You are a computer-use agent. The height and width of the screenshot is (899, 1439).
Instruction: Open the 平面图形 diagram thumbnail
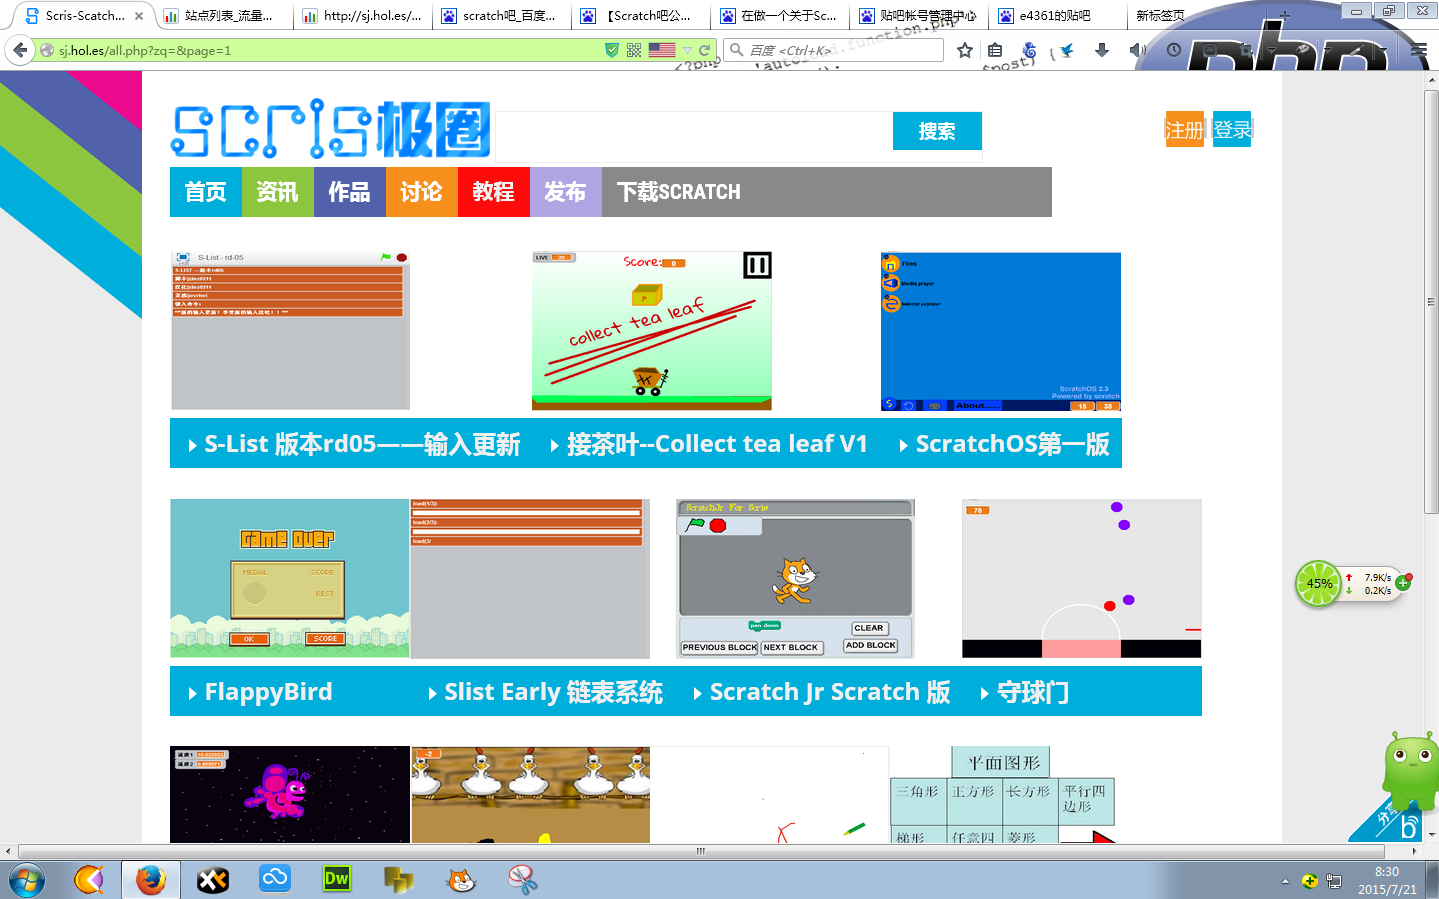[1003, 794]
